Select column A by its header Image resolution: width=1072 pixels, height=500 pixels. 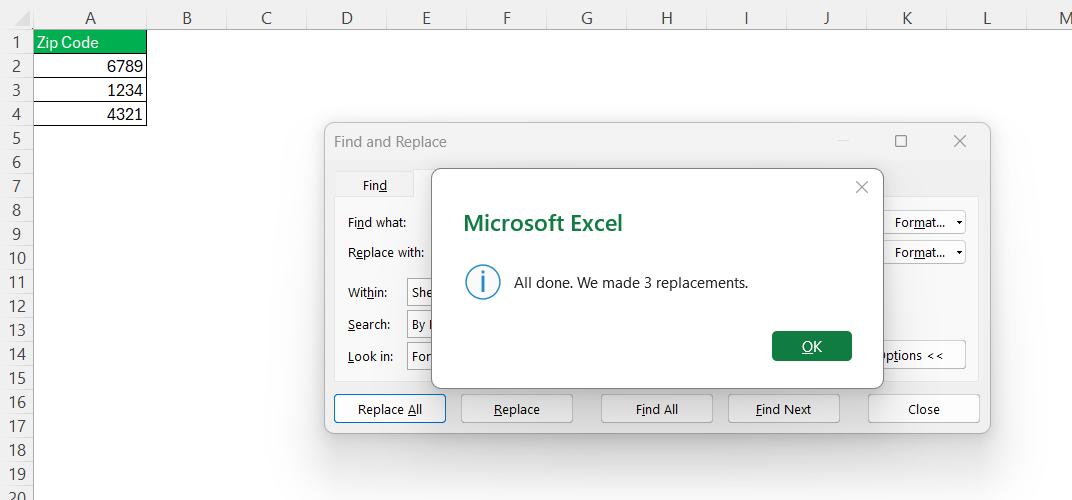tap(90, 18)
